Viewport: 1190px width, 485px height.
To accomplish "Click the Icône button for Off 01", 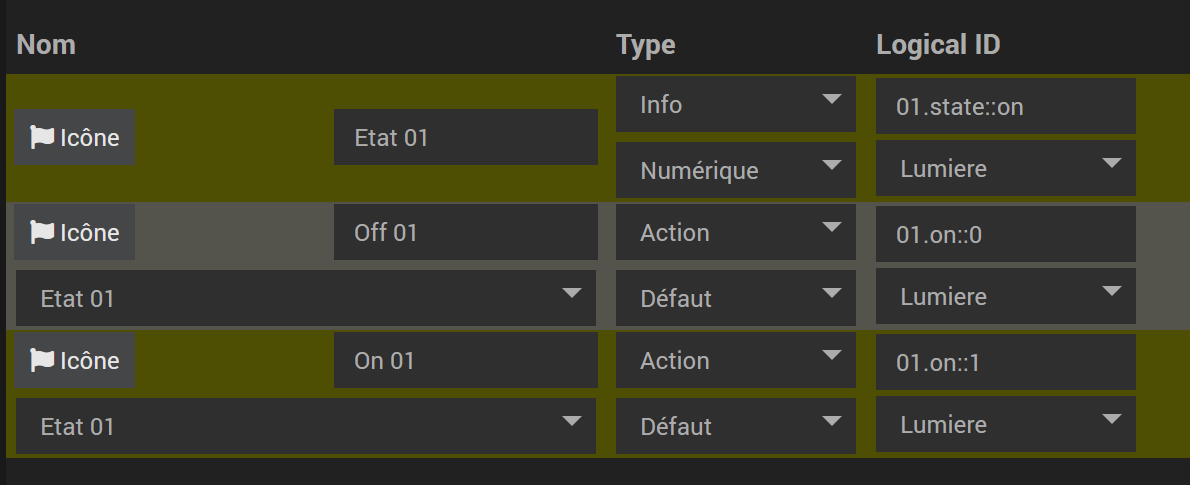I will tap(74, 232).
